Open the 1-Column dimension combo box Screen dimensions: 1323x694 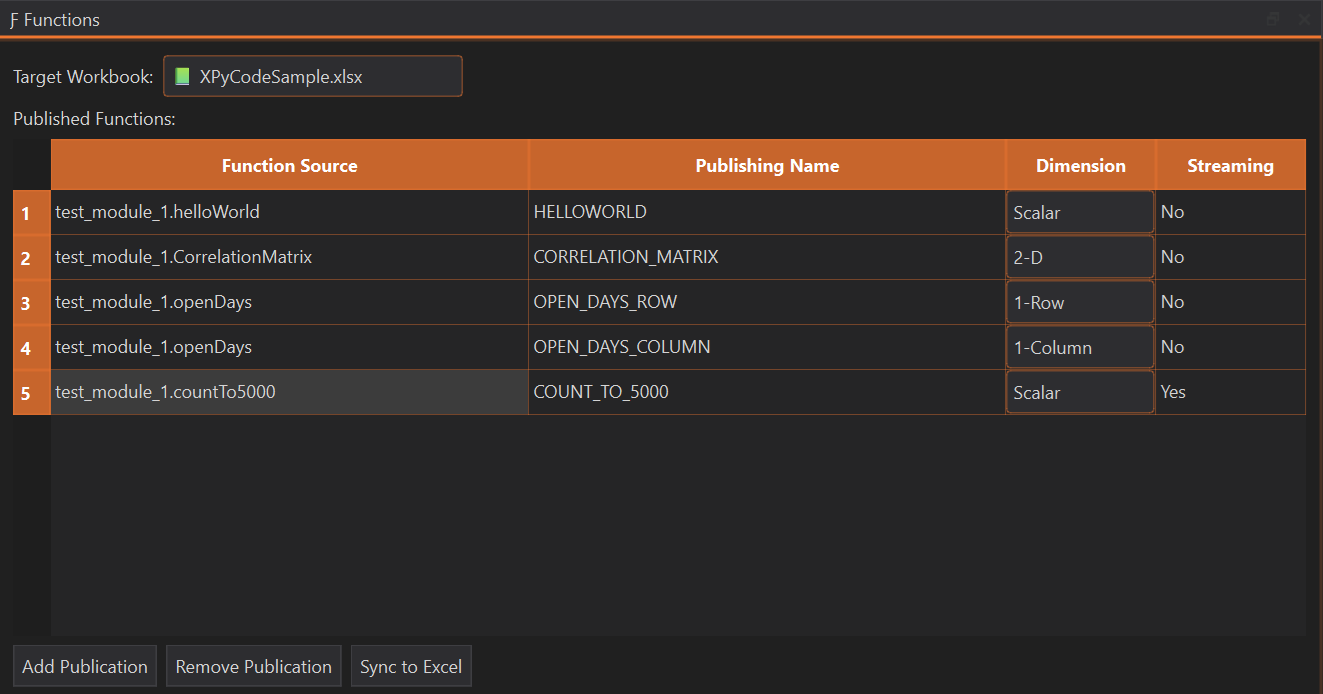tap(1079, 348)
